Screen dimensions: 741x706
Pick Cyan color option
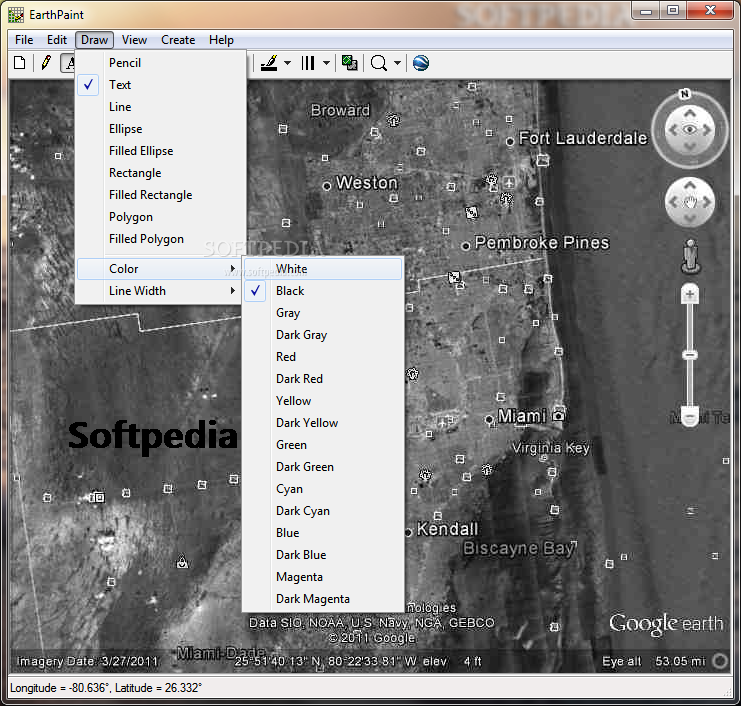(323, 489)
